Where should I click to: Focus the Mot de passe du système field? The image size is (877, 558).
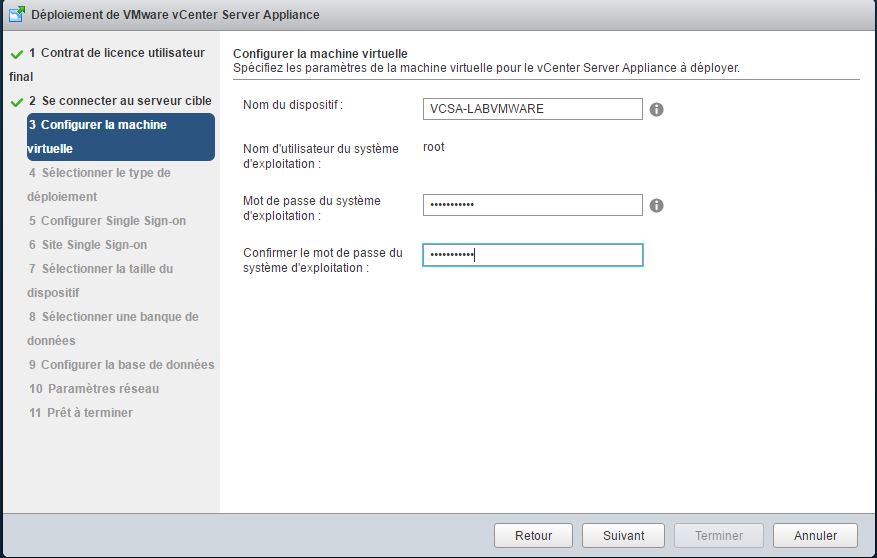coord(532,205)
